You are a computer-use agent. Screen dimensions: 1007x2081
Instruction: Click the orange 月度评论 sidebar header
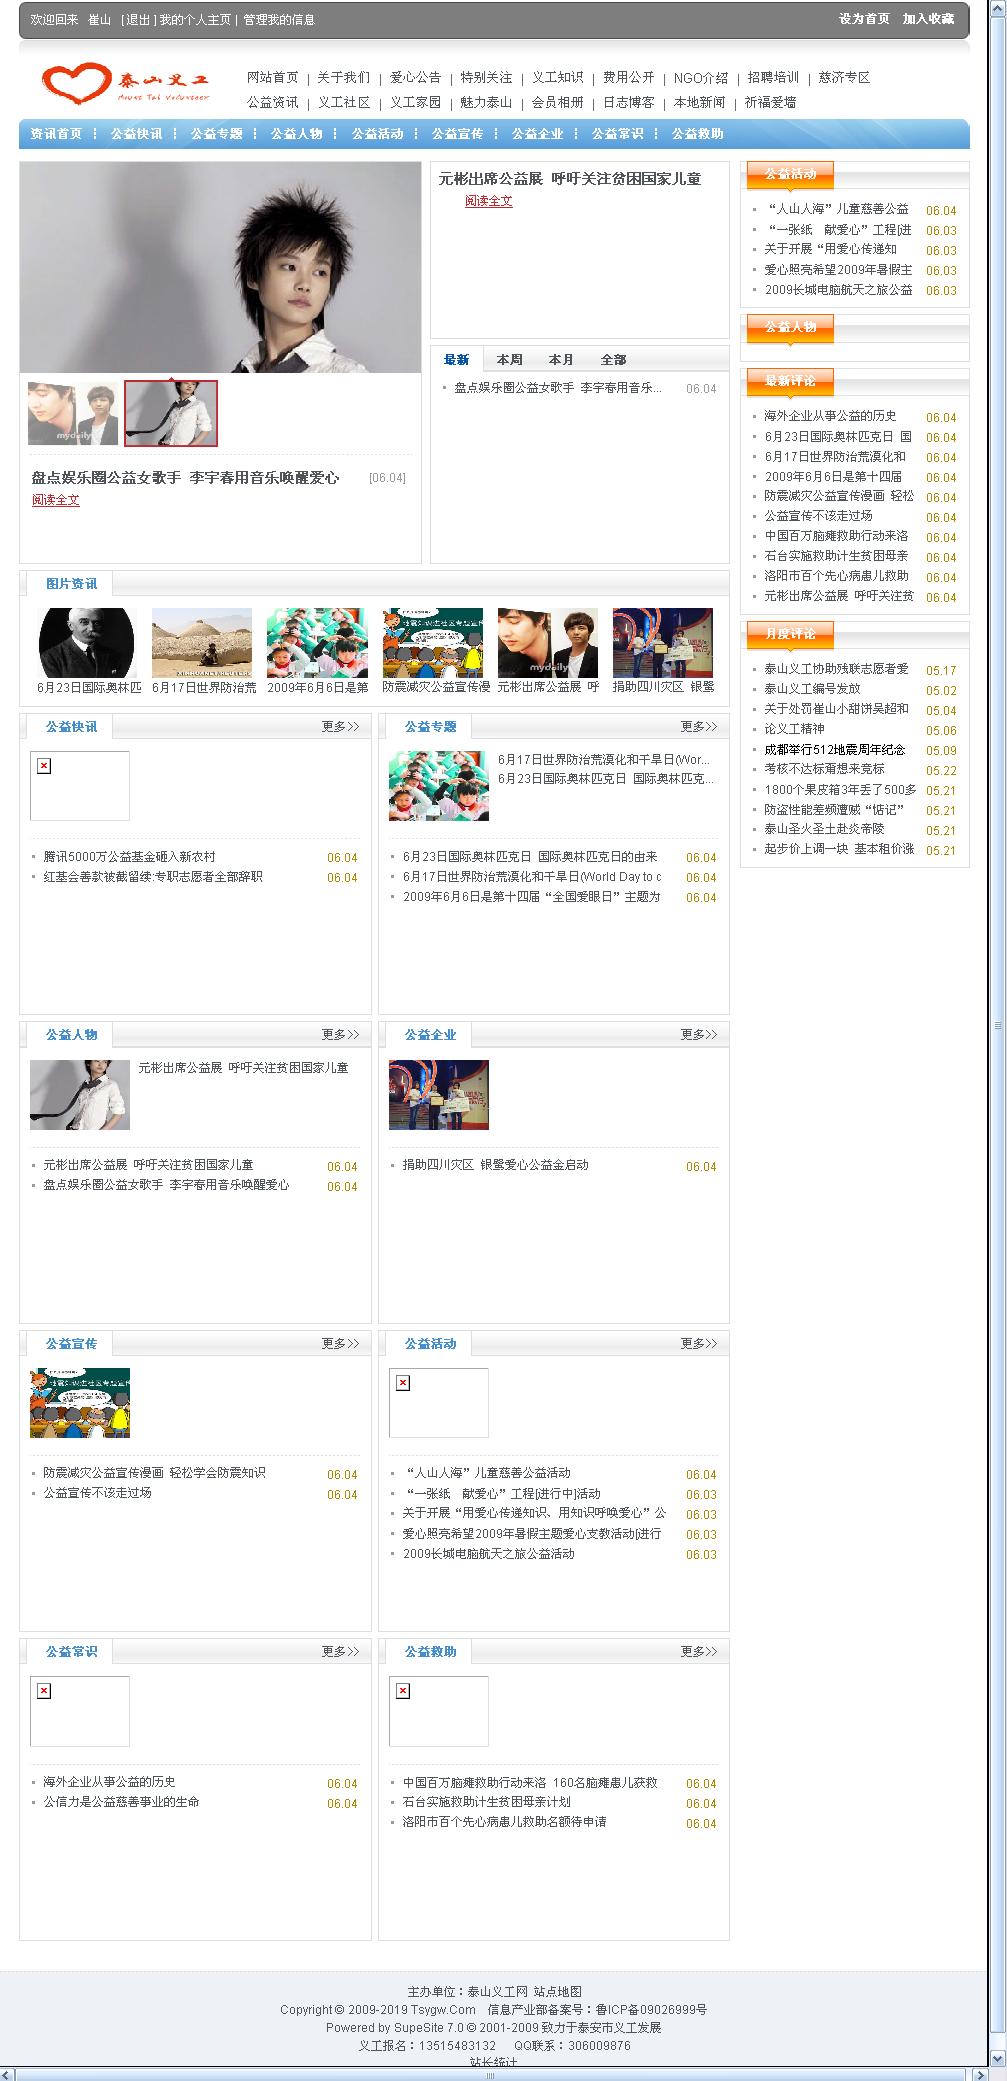coord(790,634)
